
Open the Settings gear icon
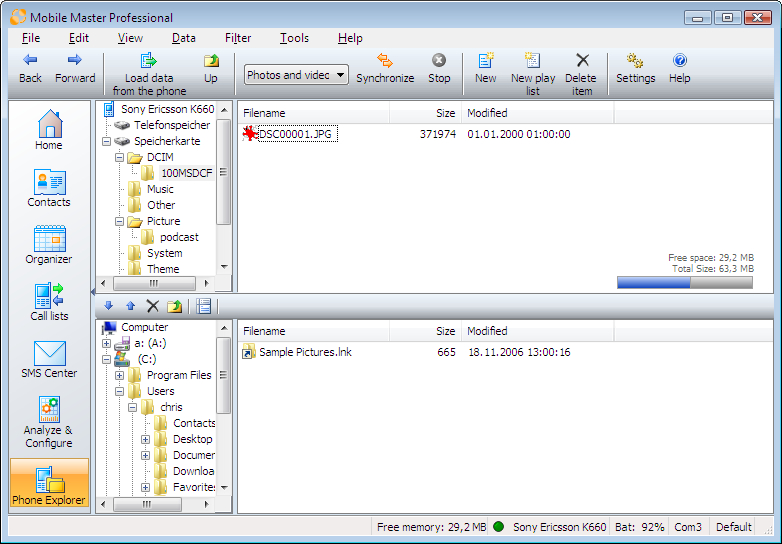coord(635,69)
